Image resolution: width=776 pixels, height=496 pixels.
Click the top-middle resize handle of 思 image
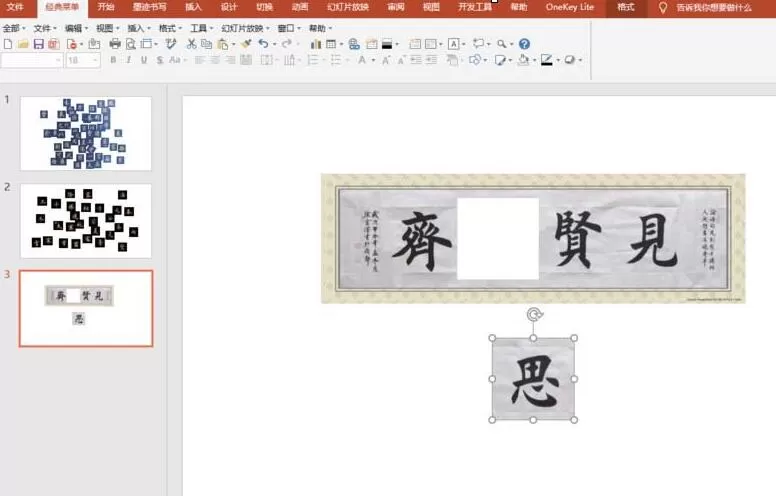pyautogui.click(x=533, y=338)
